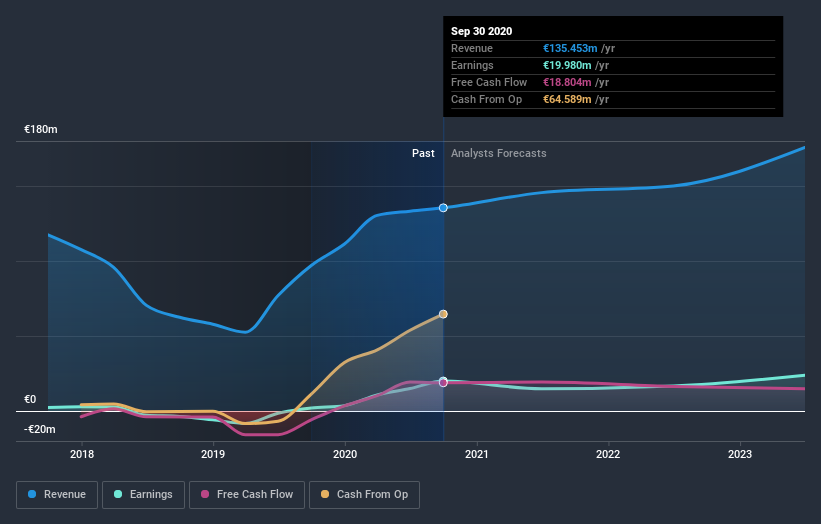Click the Free Cash Flow label in tooltip

pyautogui.click(x=489, y=82)
